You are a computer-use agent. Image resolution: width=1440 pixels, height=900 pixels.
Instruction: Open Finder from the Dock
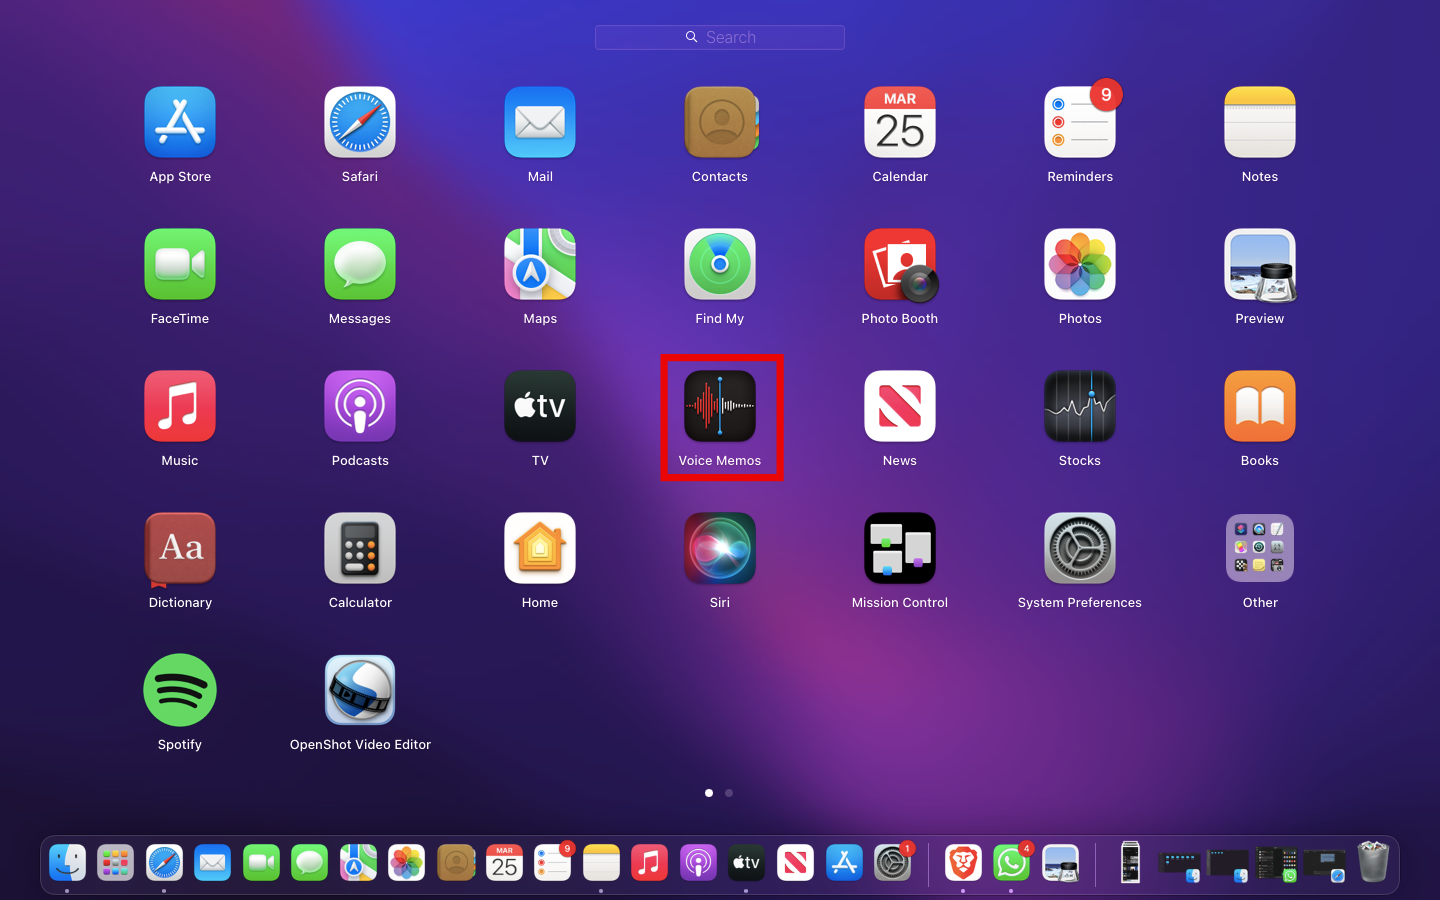pos(68,863)
